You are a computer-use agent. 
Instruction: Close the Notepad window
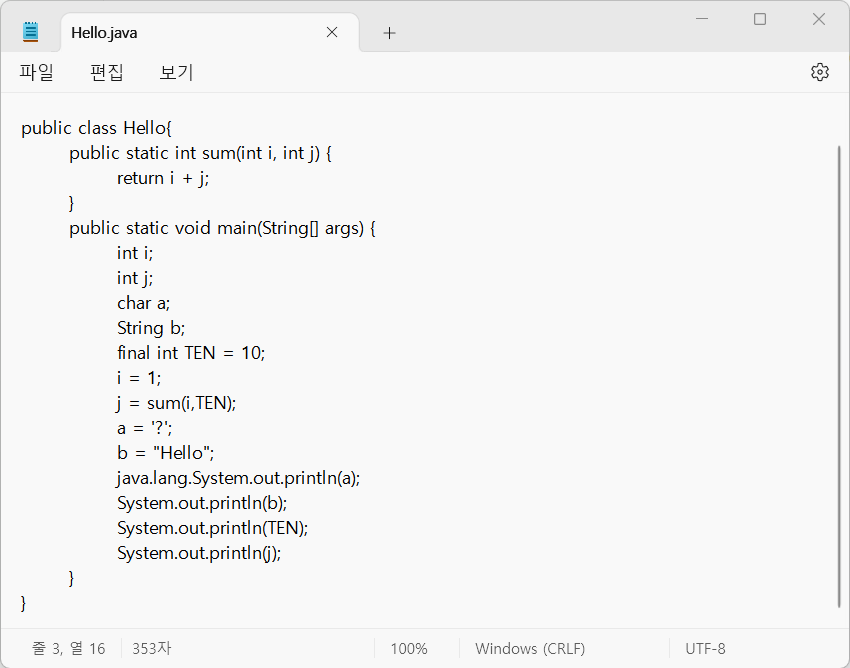click(x=819, y=19)
